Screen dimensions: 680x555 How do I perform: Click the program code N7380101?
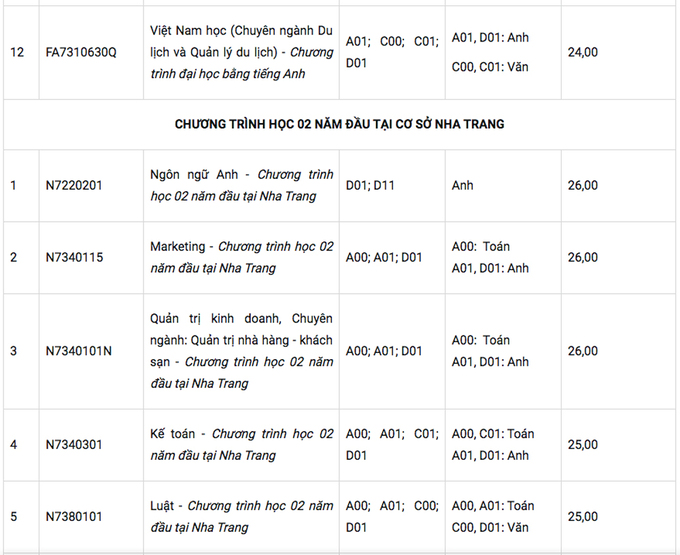click(75, 517)
